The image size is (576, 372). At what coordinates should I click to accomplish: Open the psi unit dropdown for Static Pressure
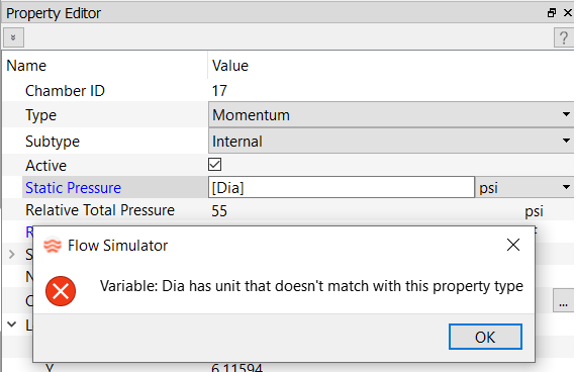click(525, 188)
